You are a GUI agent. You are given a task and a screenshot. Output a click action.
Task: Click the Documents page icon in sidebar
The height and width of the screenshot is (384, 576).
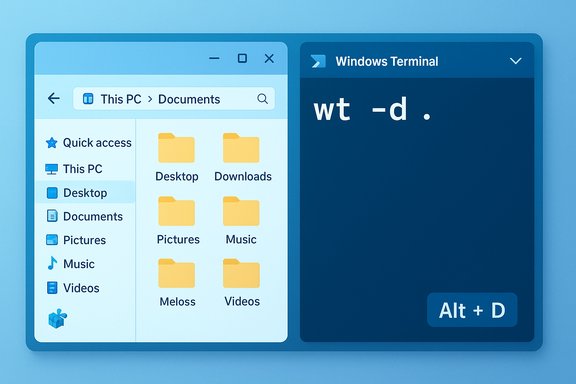tap(52, 216)
